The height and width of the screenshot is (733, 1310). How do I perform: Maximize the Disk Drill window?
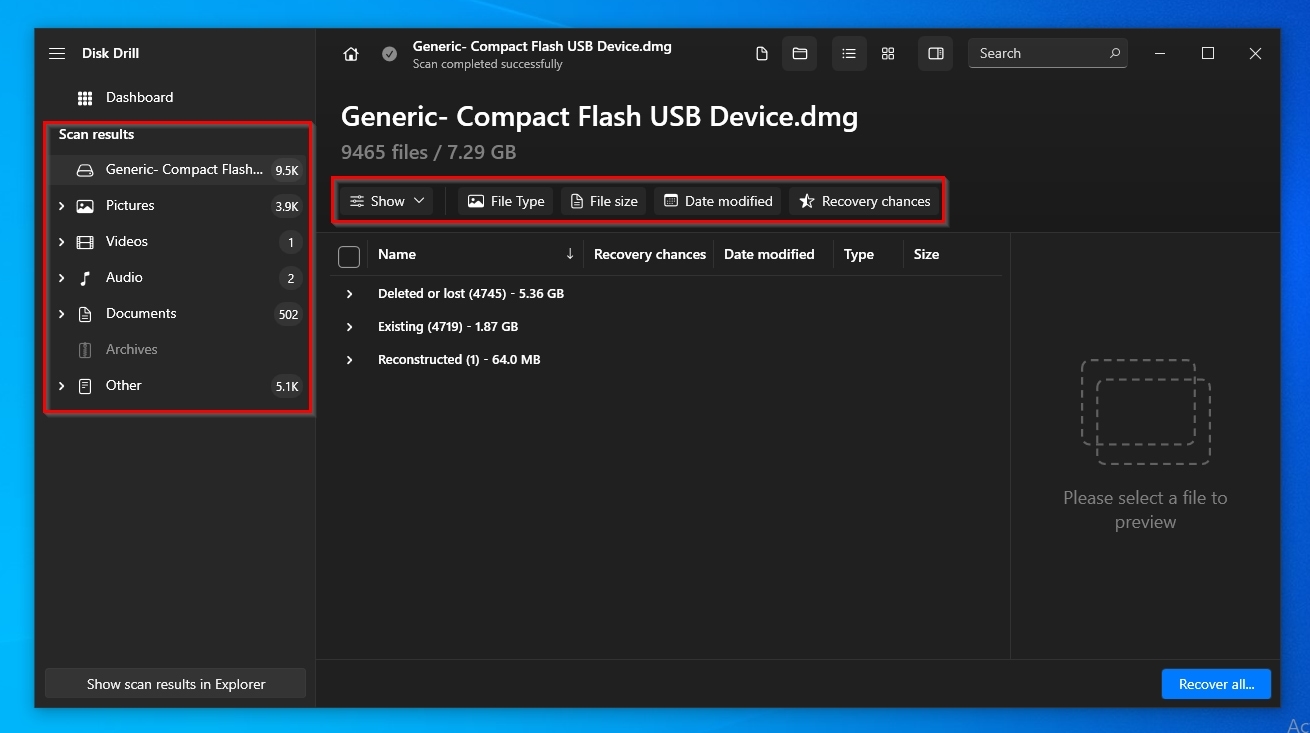point(1208,54)
